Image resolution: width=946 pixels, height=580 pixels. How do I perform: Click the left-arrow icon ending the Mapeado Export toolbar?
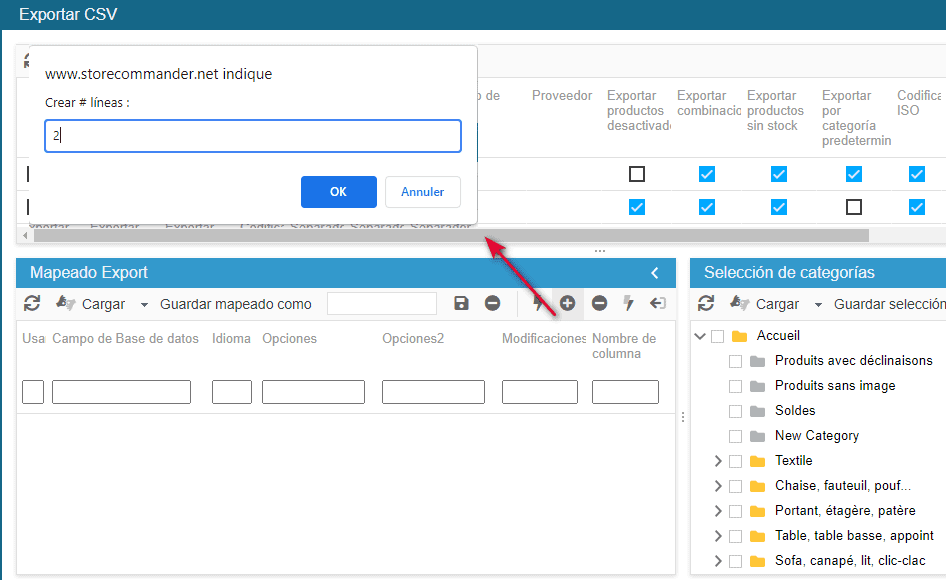tap(658, 303)
